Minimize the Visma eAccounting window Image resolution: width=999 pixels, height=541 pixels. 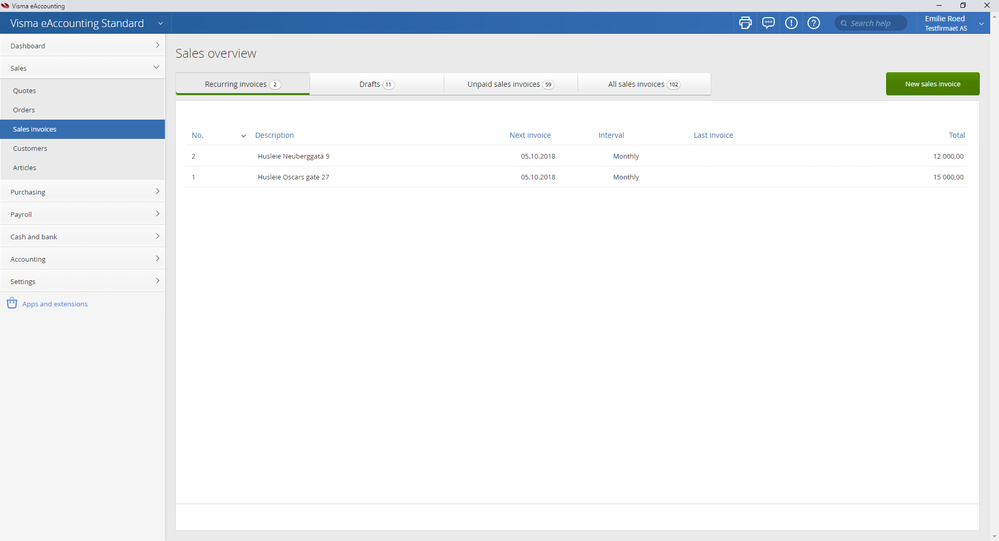[x=938, y=5]
